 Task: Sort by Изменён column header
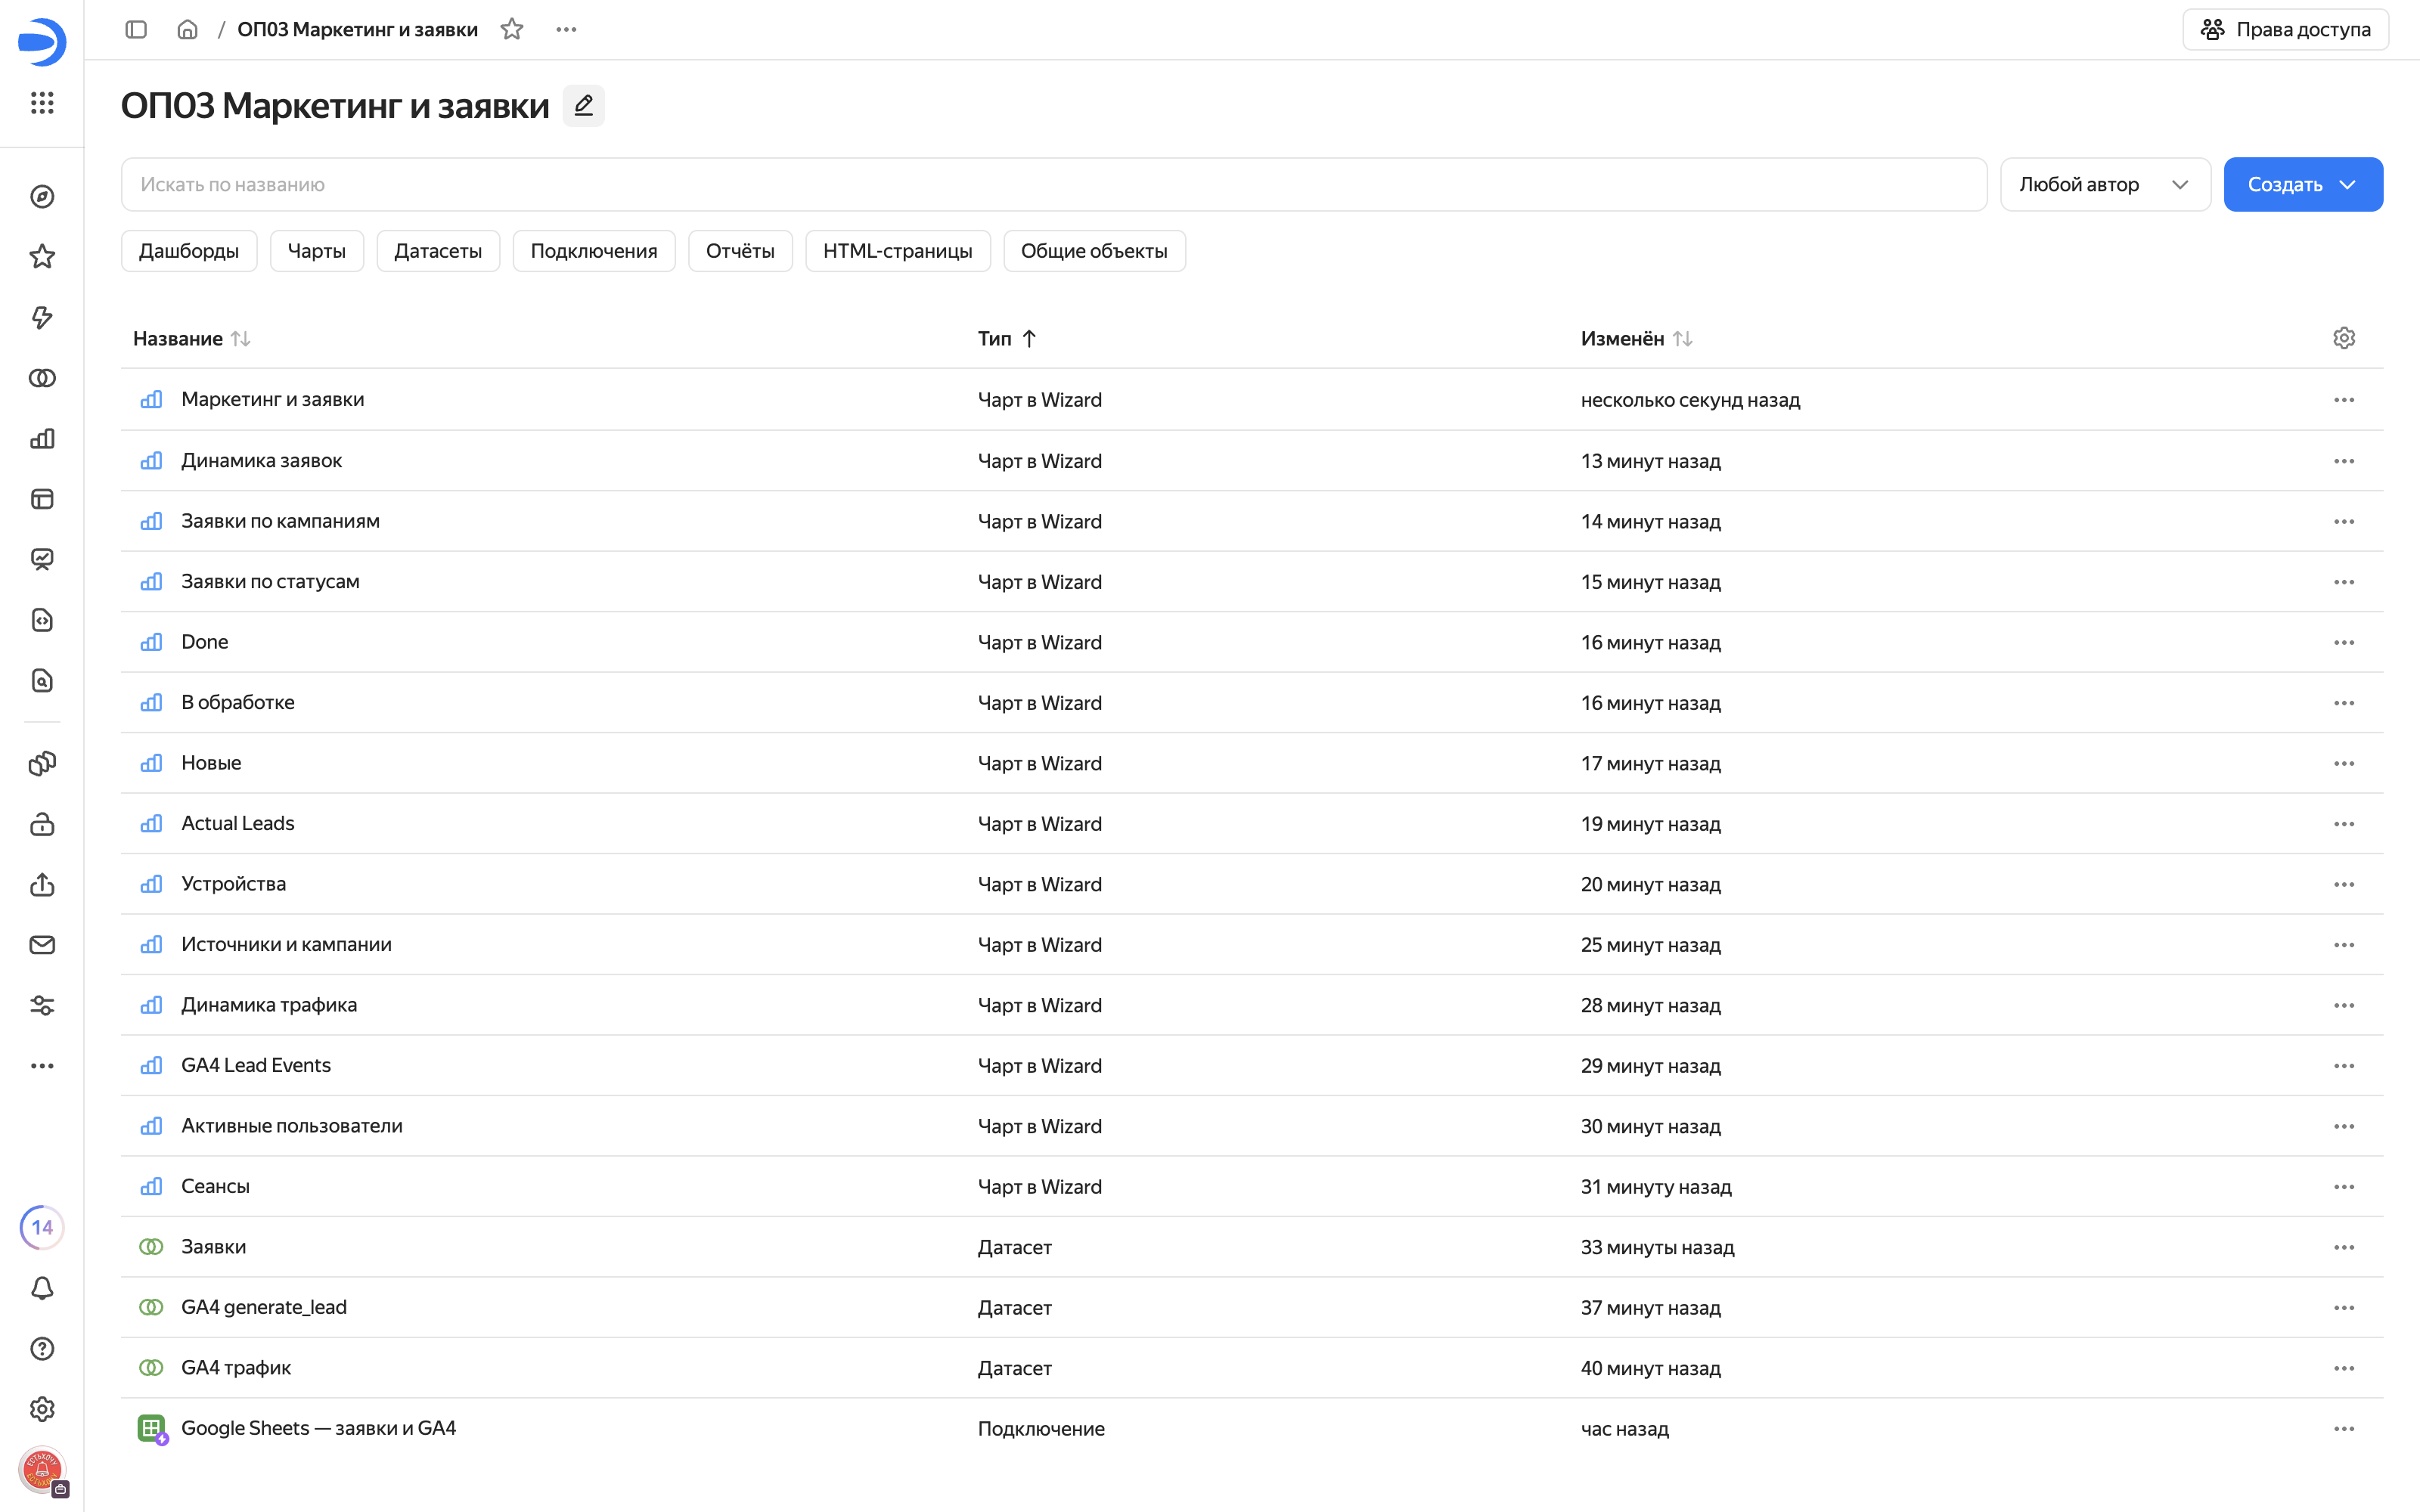coord(1636,338)
